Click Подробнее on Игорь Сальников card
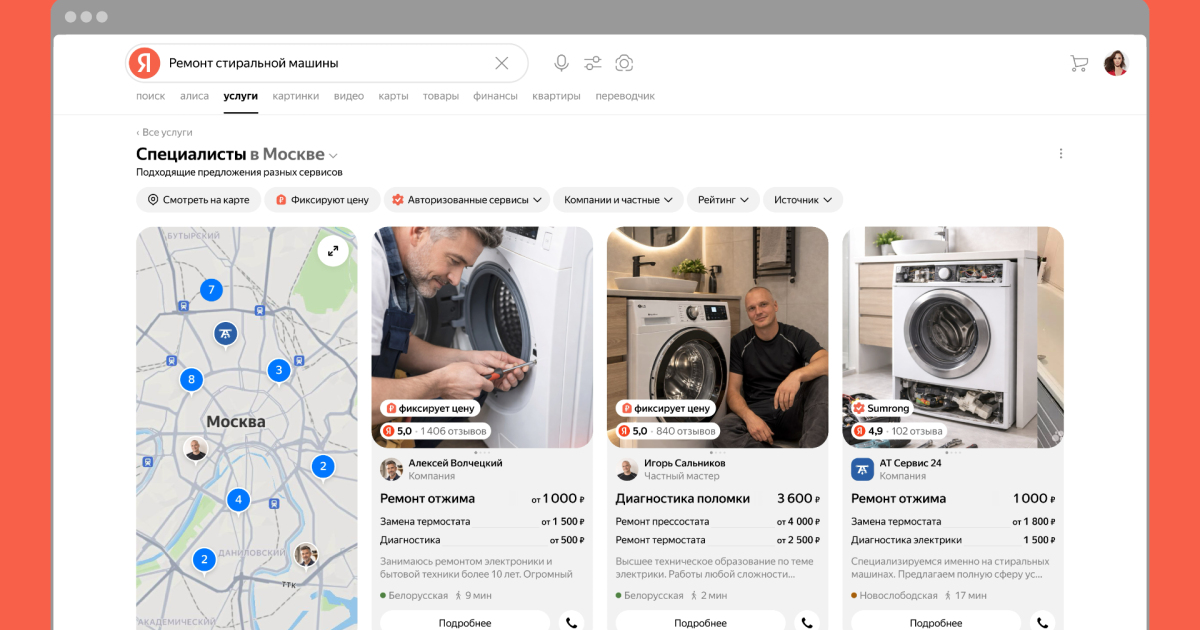The width and height of the screenshot is (1200, 630). tap(700, 622)
